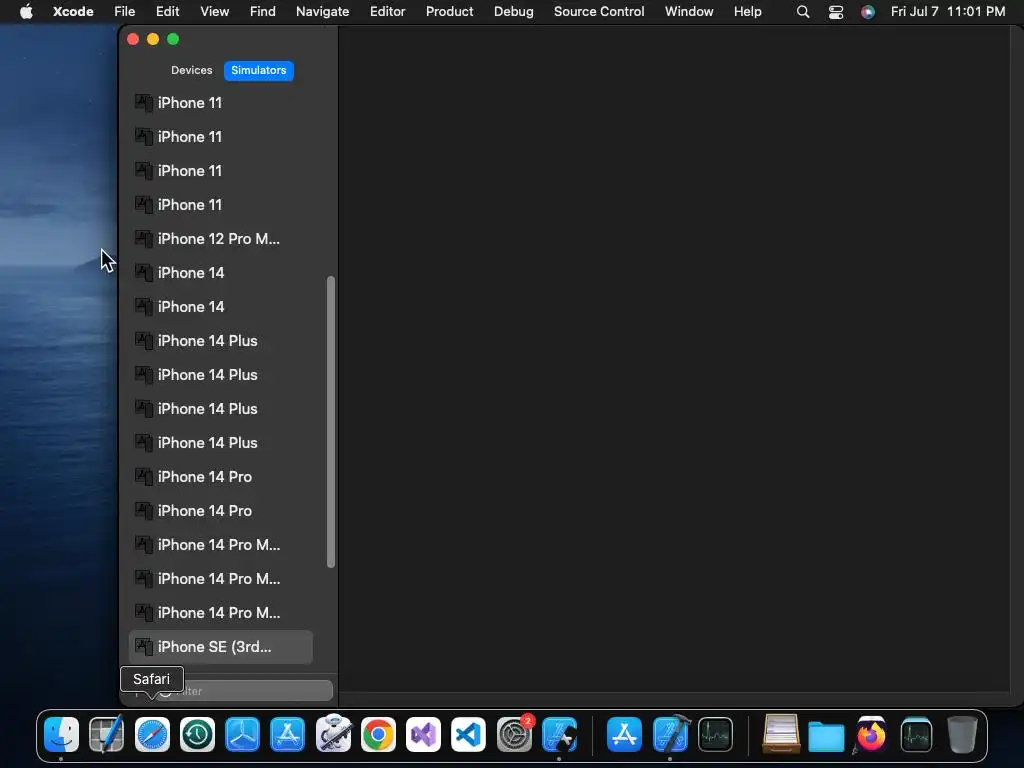This screenshot has width=1024, height=768.
Task: Open the Find menu
Action: coord(263,11)
